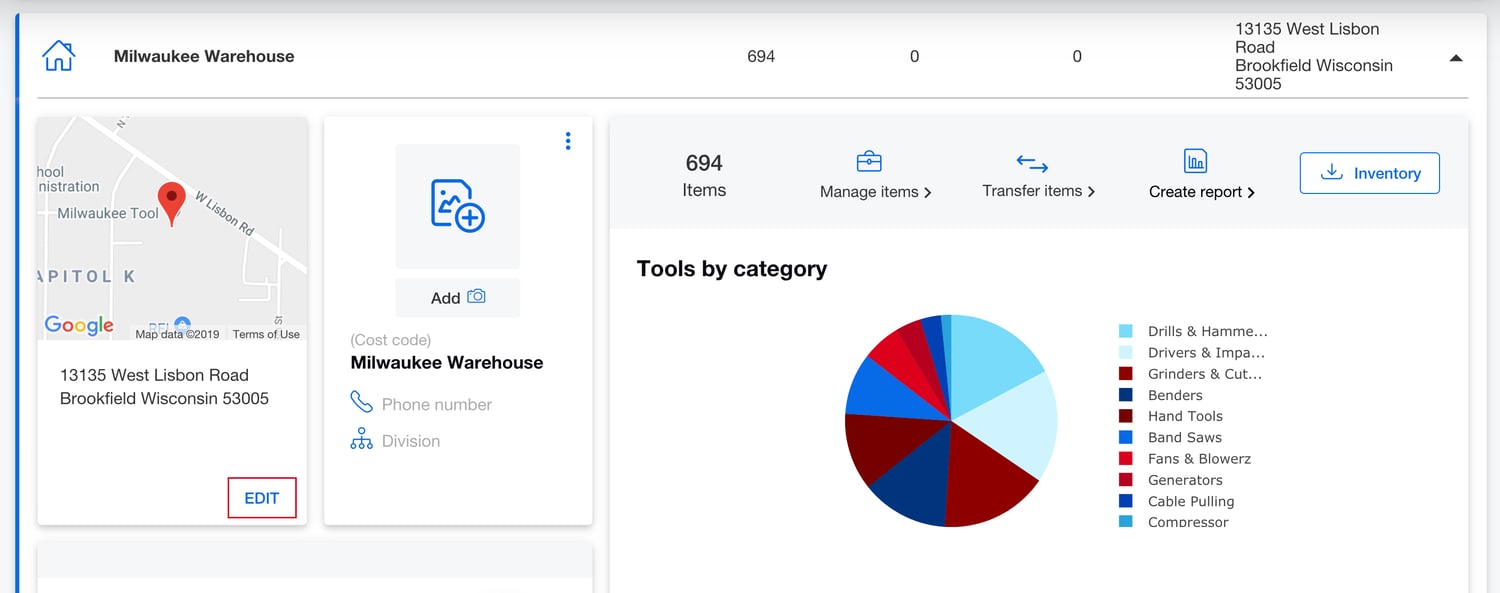
Task: Click the add image placeholder icon
Action: click(458, 206)
